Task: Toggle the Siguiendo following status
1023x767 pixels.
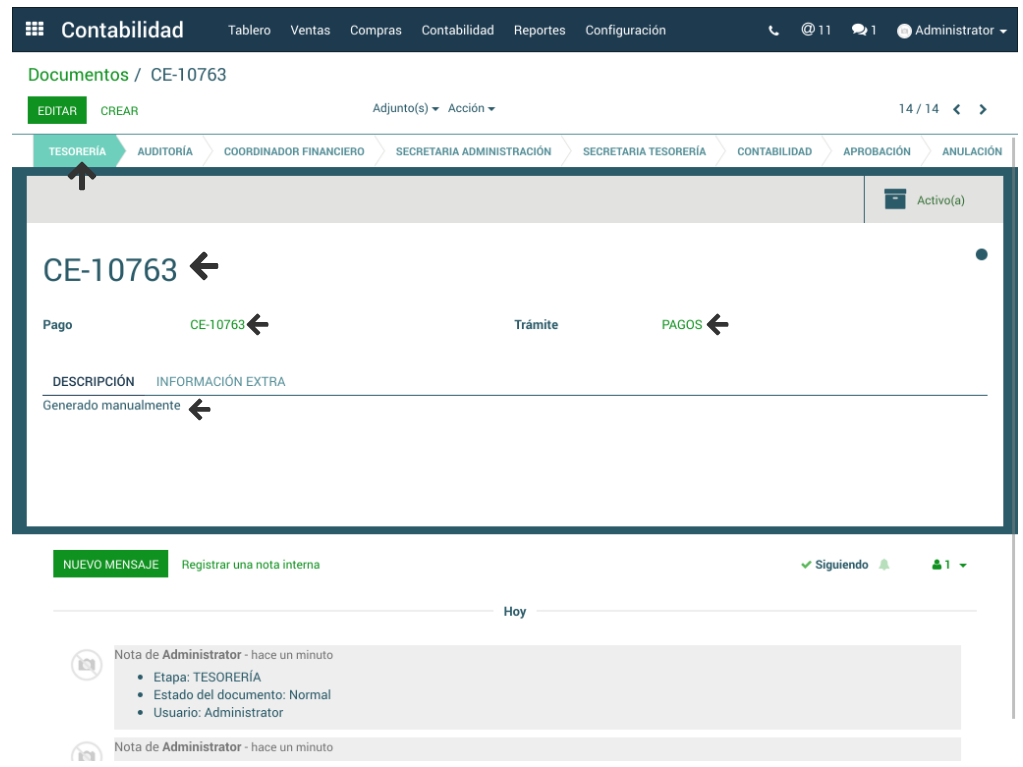Action: pos(835,565)
